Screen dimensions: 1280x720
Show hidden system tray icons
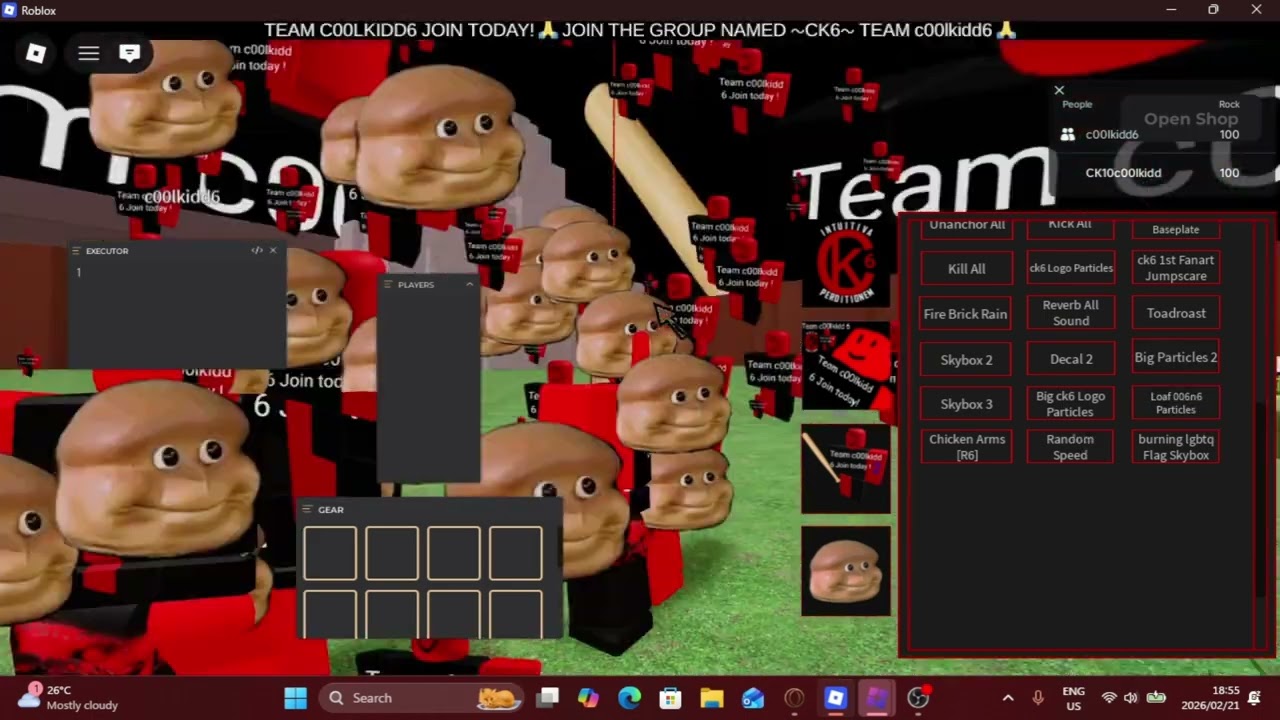click(1008, 698)
